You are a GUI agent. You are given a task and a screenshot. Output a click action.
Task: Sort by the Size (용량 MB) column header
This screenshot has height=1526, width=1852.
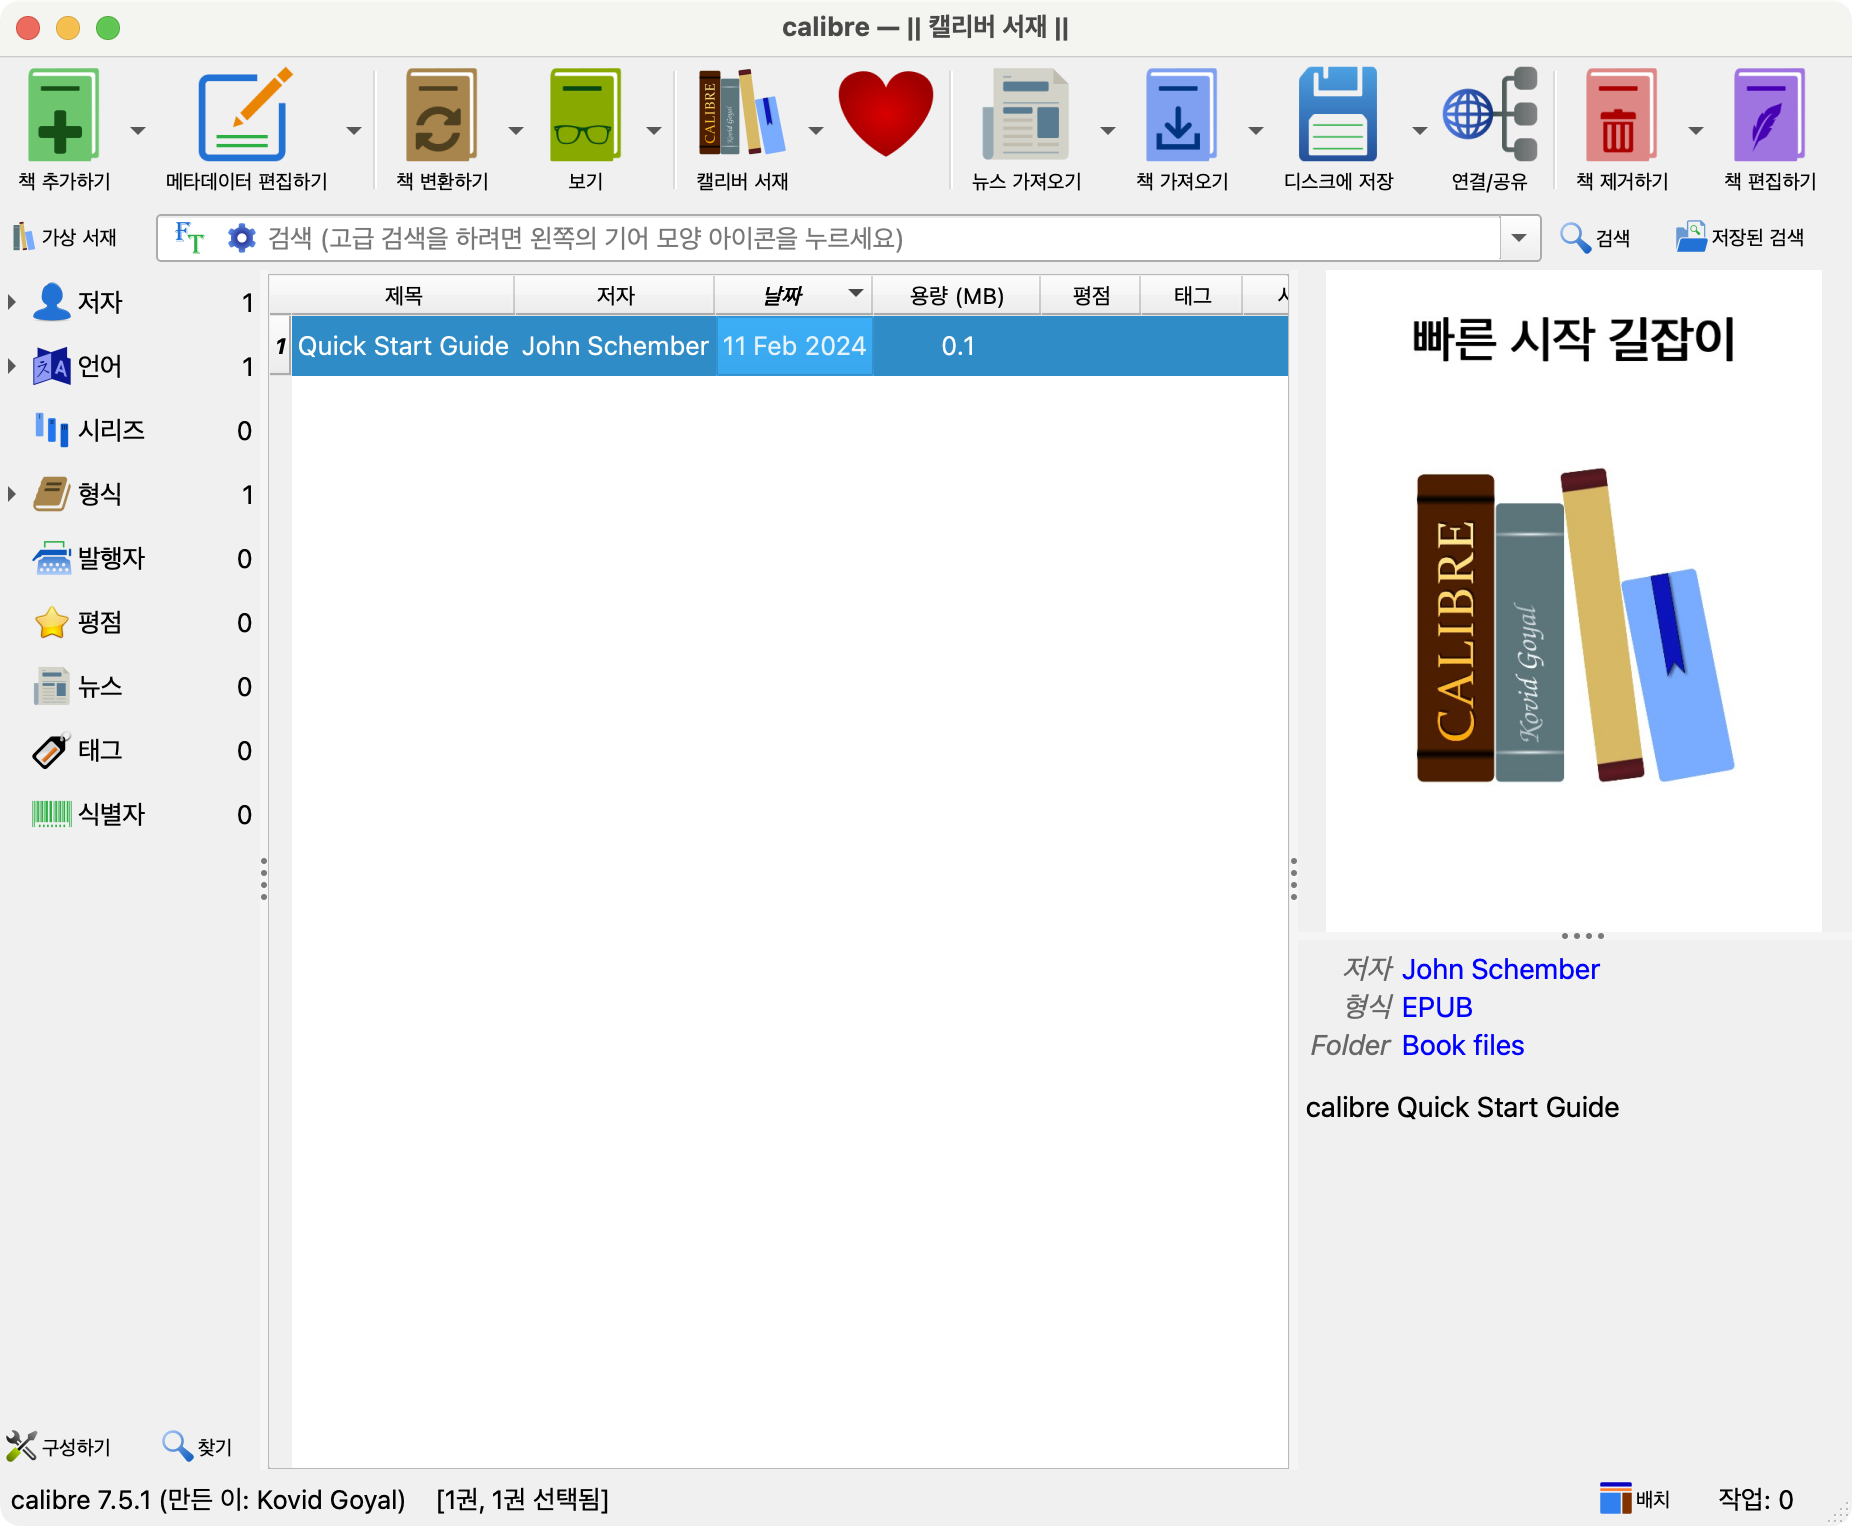pyautogui.click(x=956, y=295)
